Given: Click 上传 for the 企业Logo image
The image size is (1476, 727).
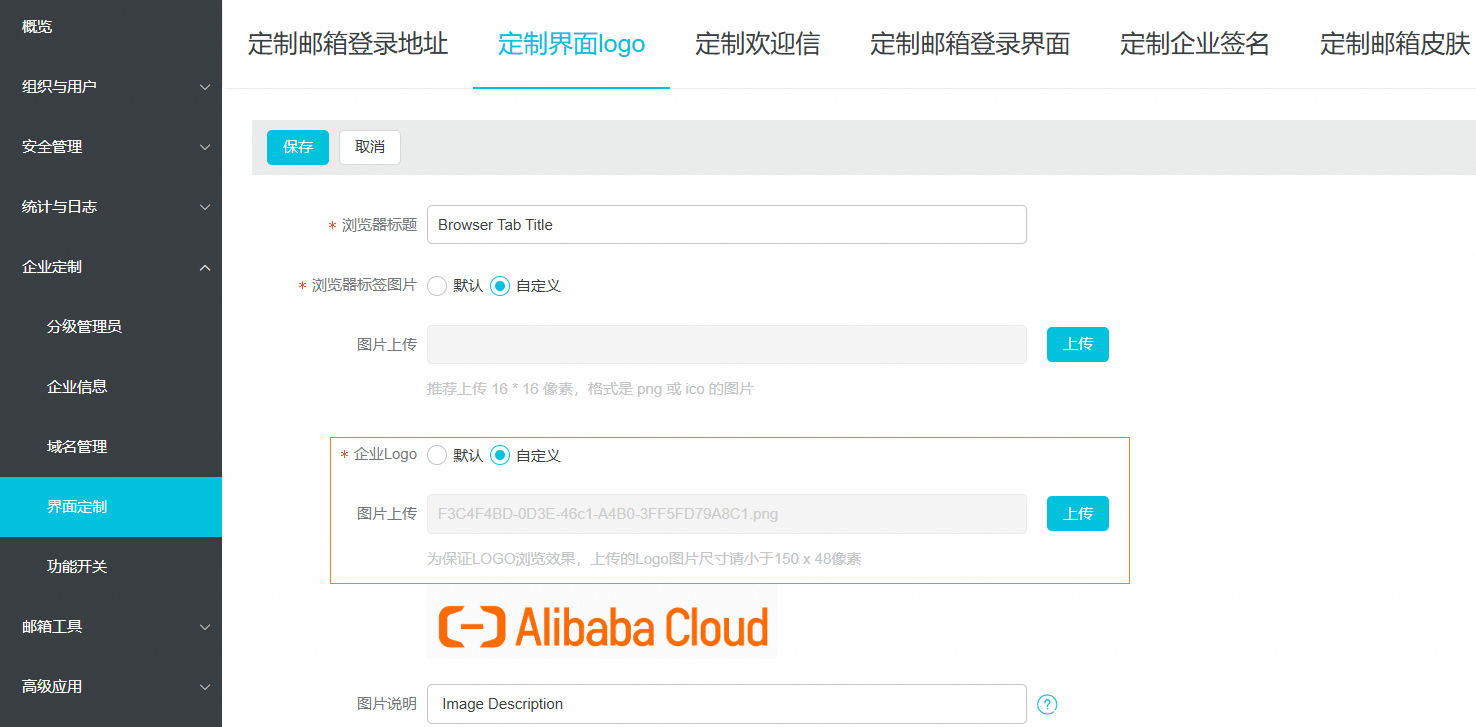Looking at the screenshot, I should 1078,514.
